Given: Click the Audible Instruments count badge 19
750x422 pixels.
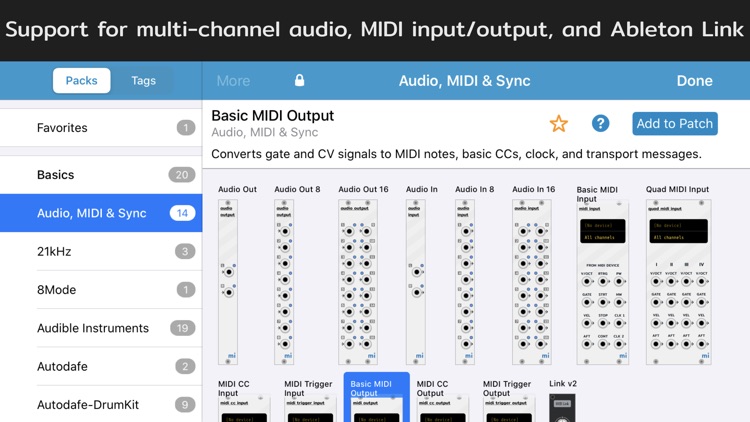Looking at the screenshot, I should (x=182, y=328).
